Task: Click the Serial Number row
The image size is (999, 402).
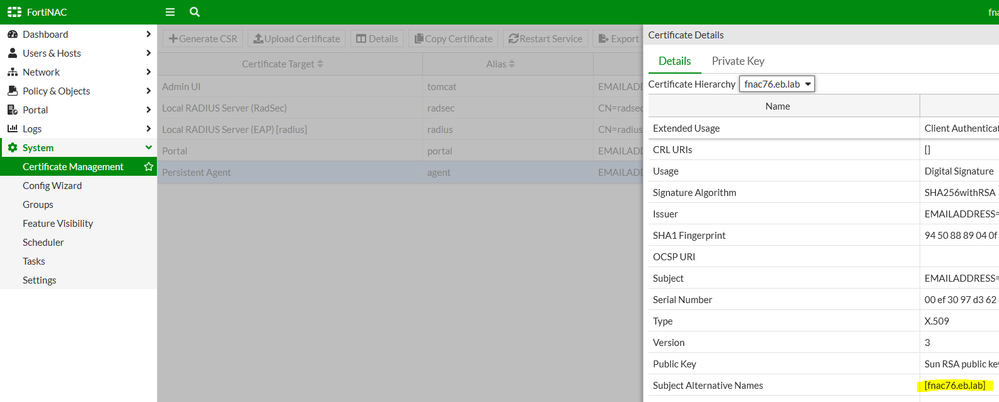Action: 824,299
